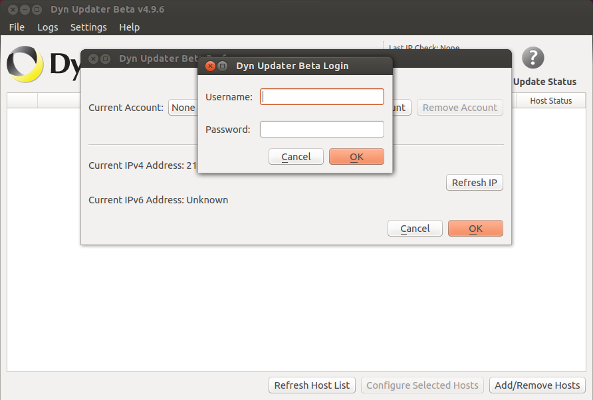Image resolution: width=593 pixels, height=400 pixels.
Task: Click the Password label
Action: pos(228,130)
